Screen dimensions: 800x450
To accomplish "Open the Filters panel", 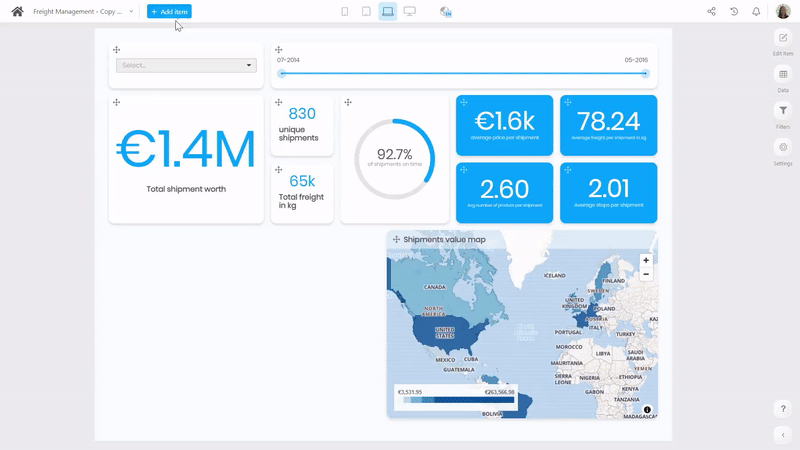I will click(783, 114).
